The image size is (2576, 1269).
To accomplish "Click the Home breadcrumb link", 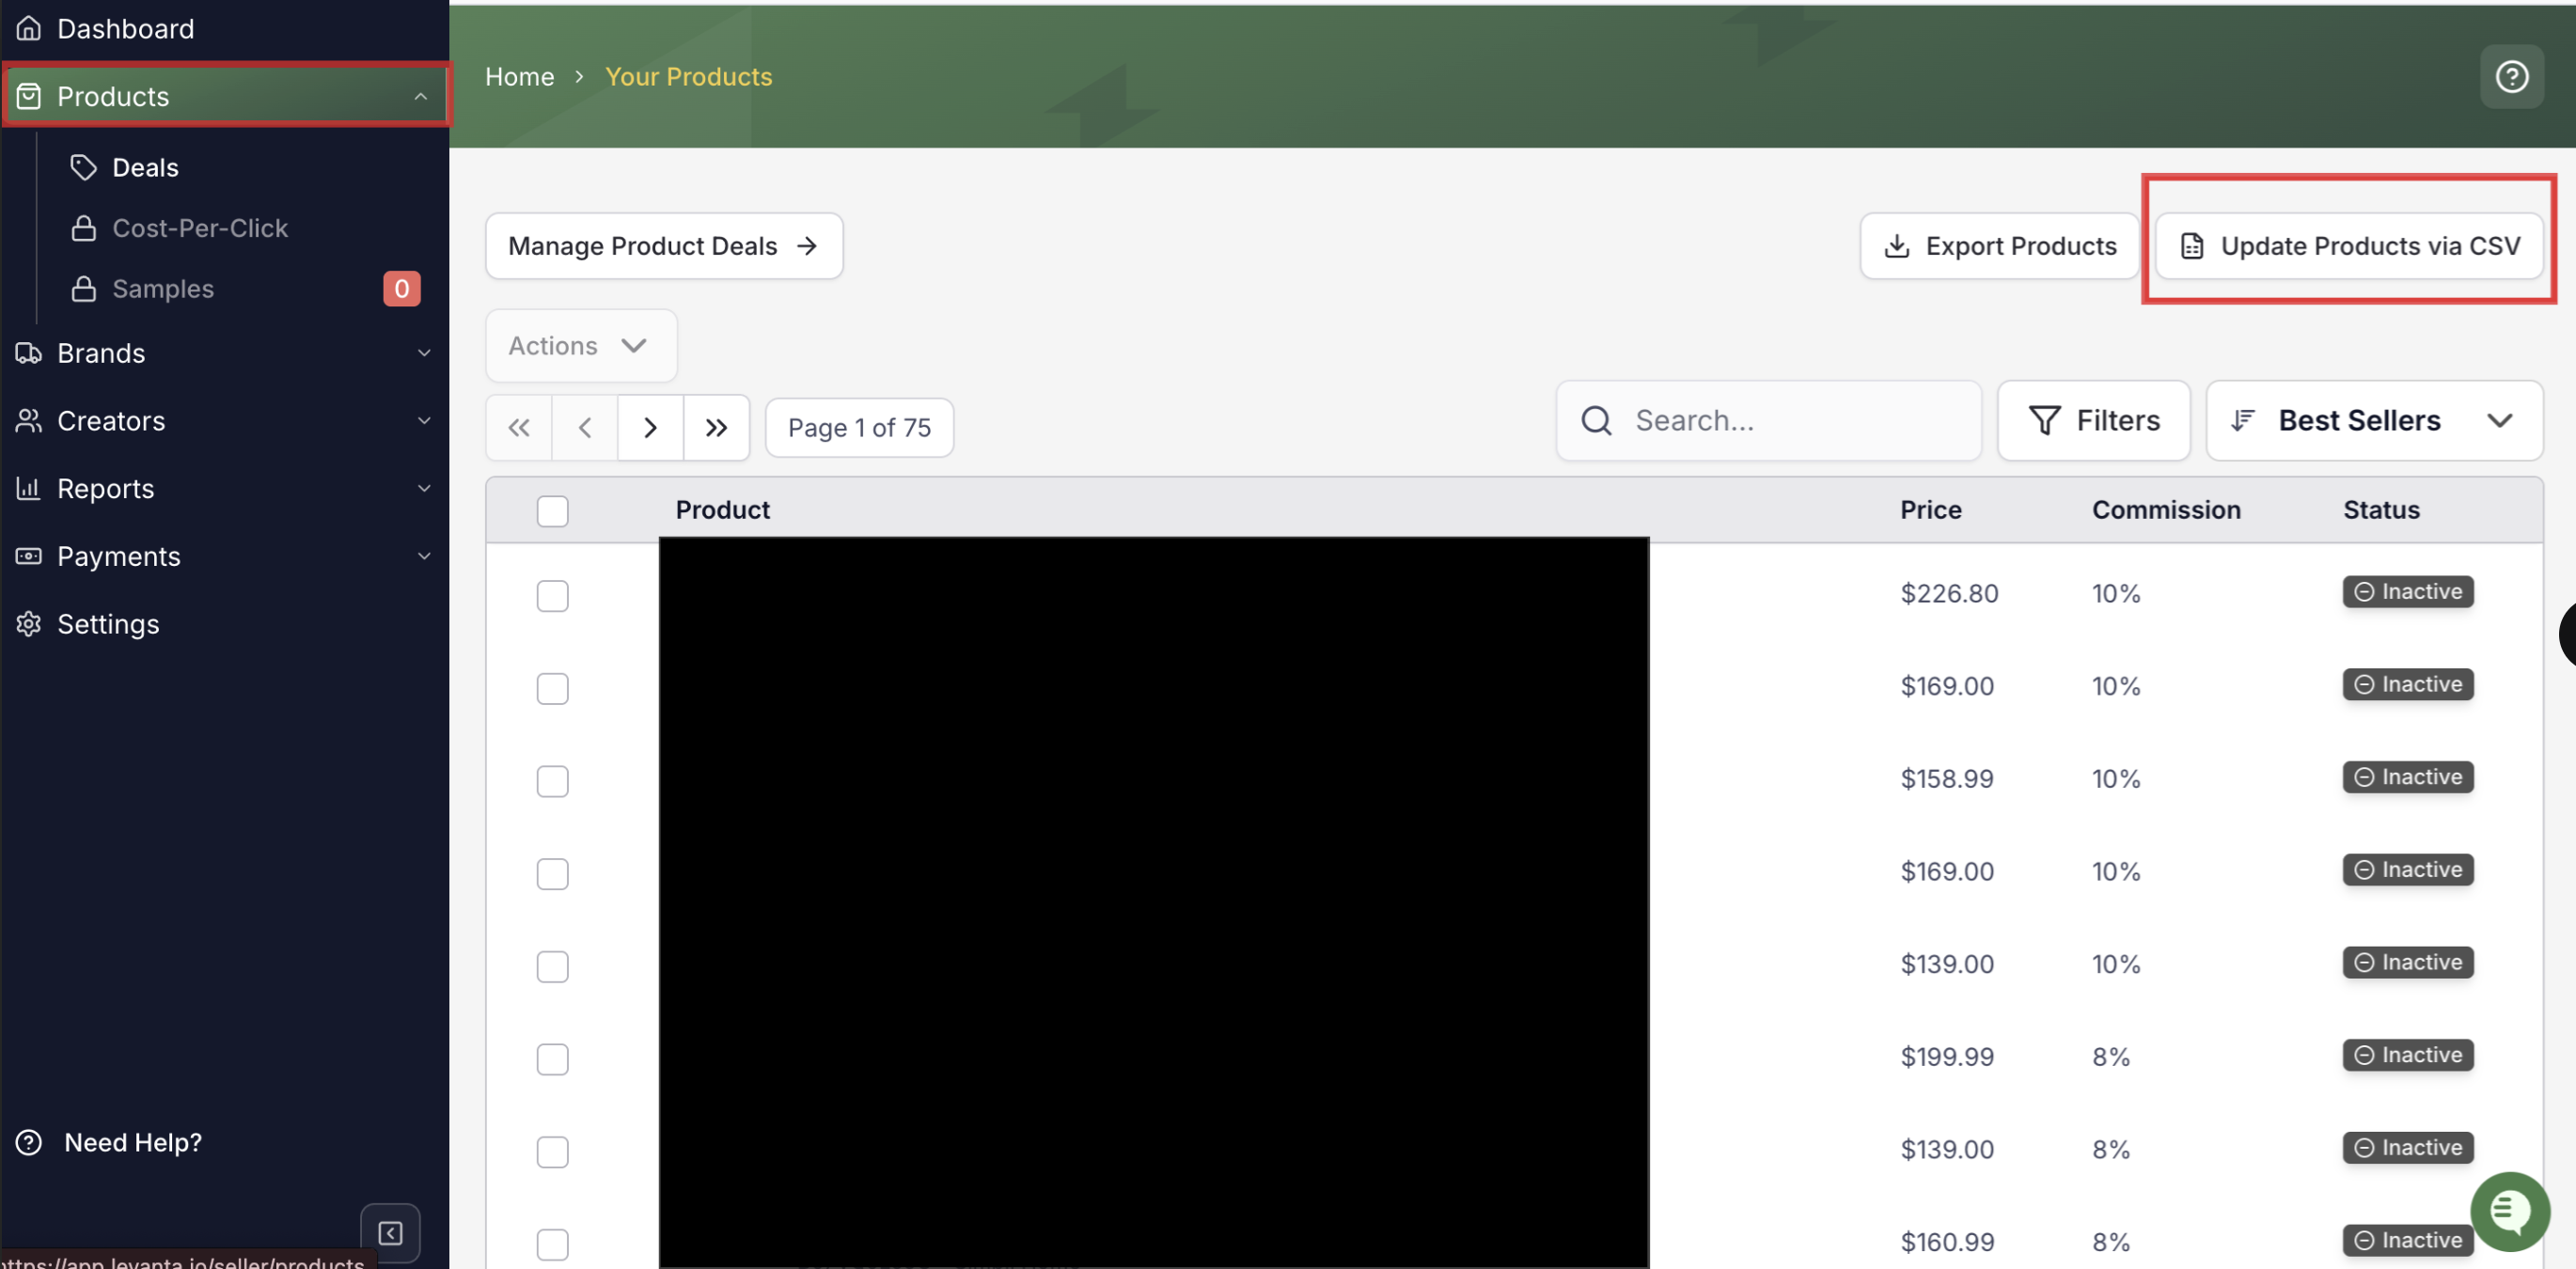I will pos(519,77).
